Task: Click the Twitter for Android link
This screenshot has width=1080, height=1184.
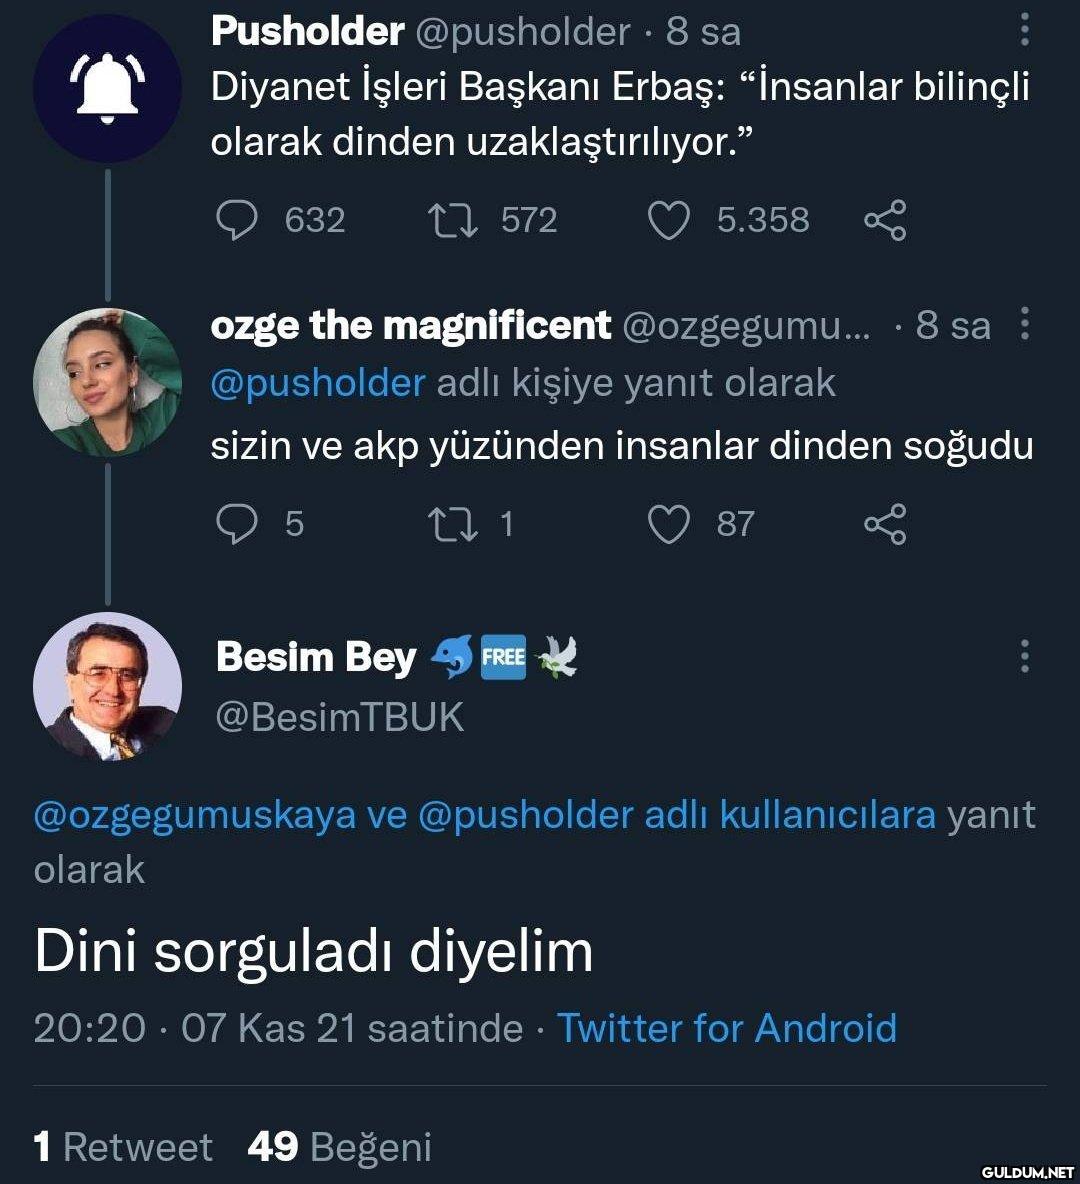Action: click(x=726, y=1028)
